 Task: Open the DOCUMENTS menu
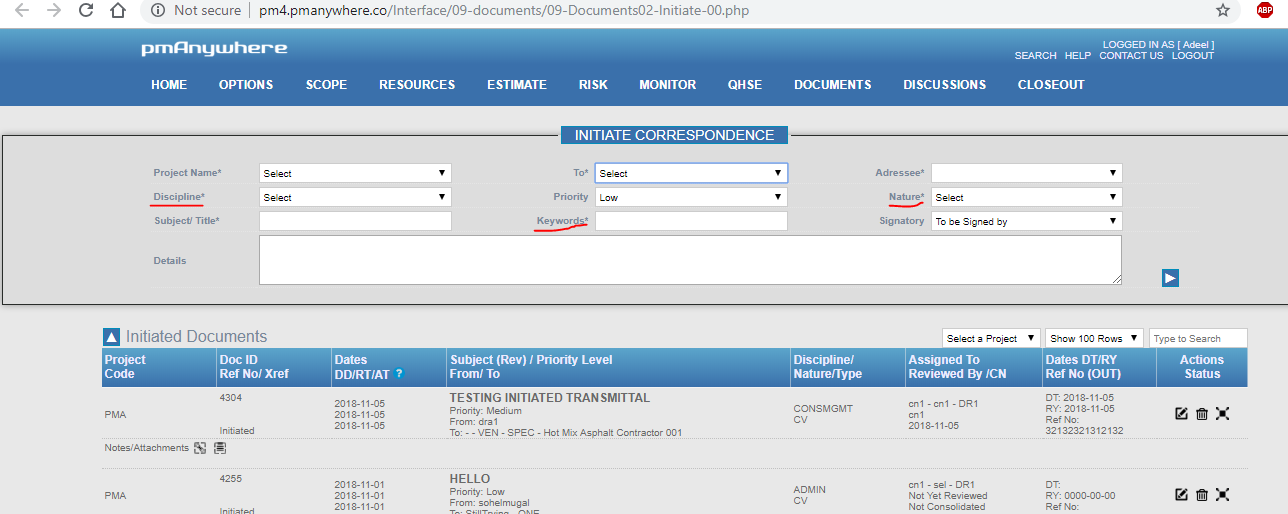(x=832, y=85)
